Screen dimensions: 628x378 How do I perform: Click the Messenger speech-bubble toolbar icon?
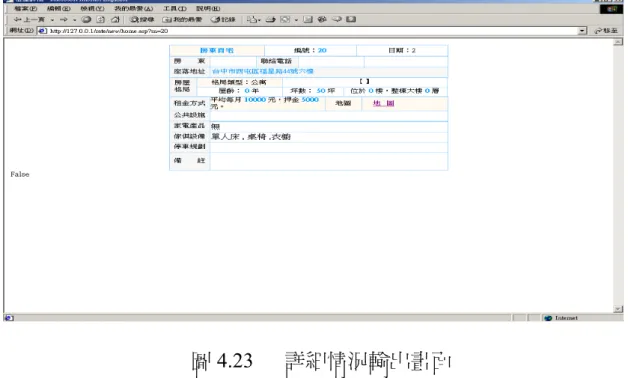(337, 19)
